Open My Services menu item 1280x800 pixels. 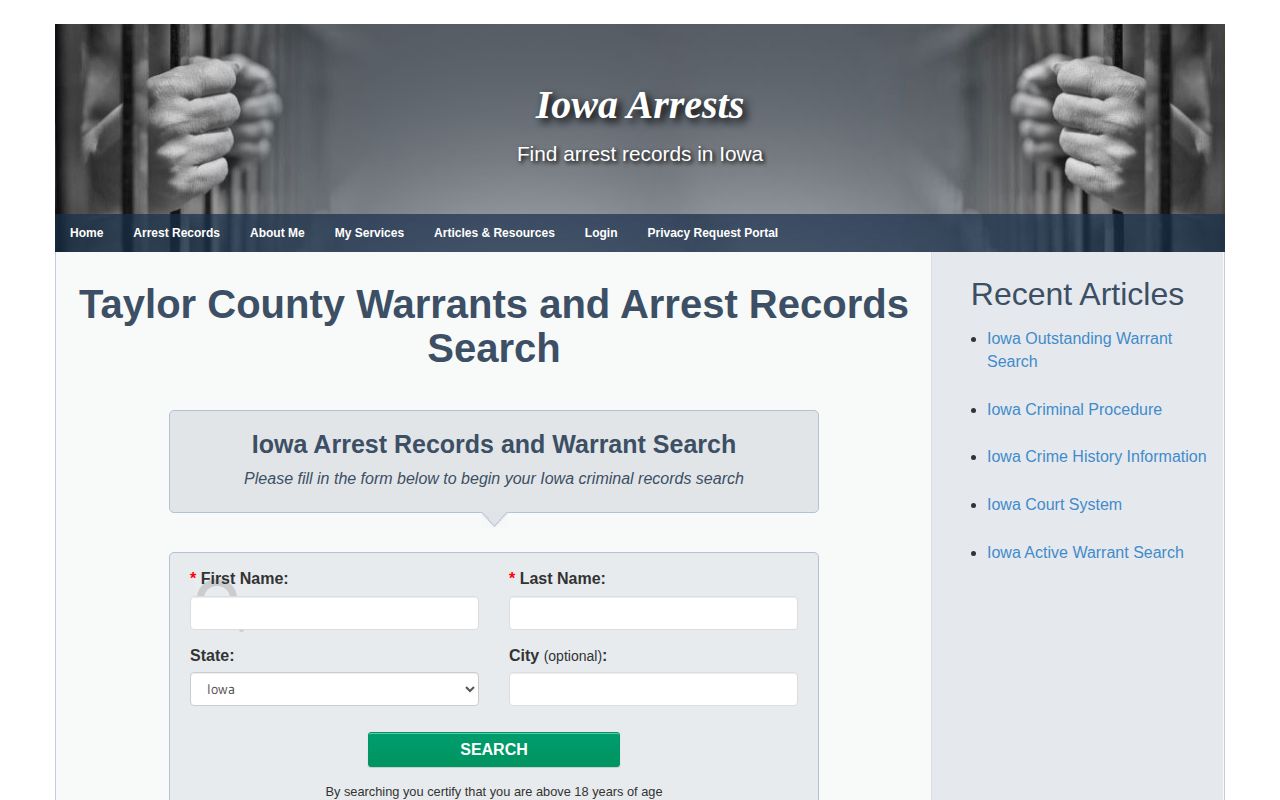click(369, 233)
